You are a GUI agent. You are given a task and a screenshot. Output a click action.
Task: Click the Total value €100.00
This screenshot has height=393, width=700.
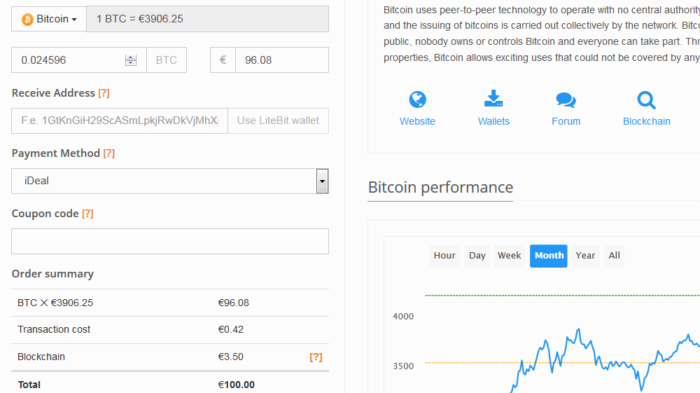pyautogui.click(x=236, y=385)
